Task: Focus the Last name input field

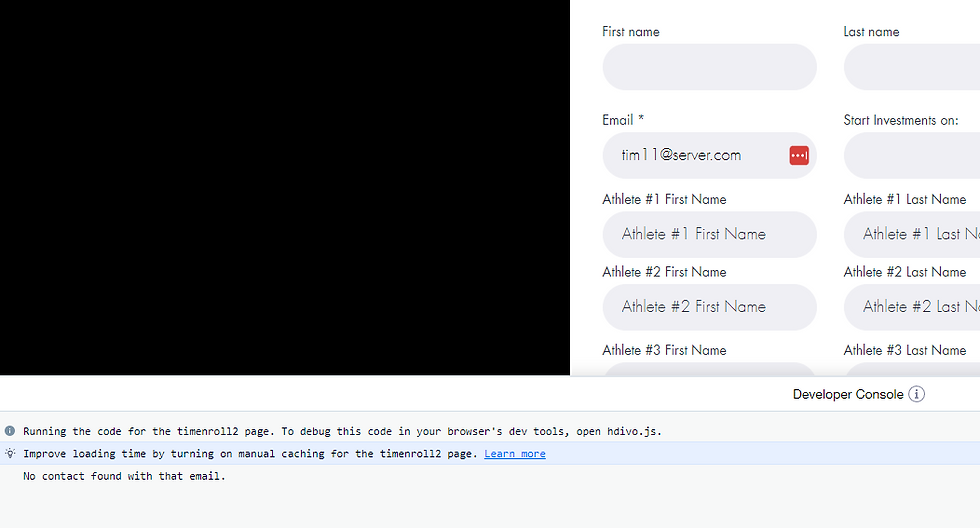Action: point(912,67)
